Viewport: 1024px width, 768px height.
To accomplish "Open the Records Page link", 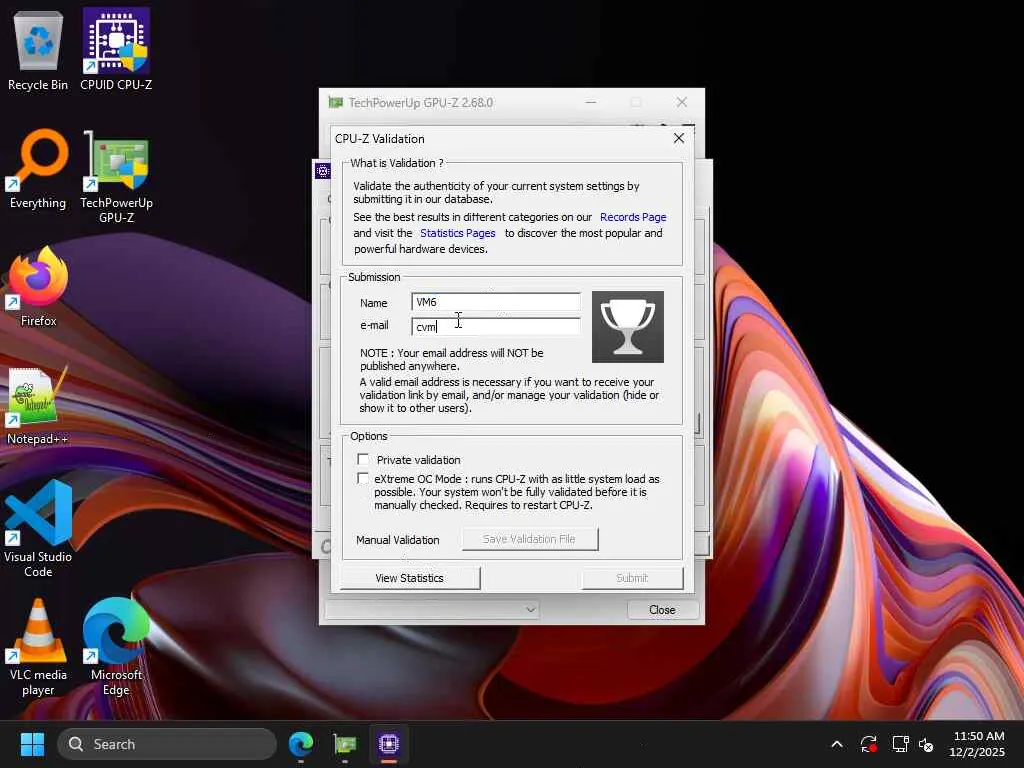I will click(633, 217).
